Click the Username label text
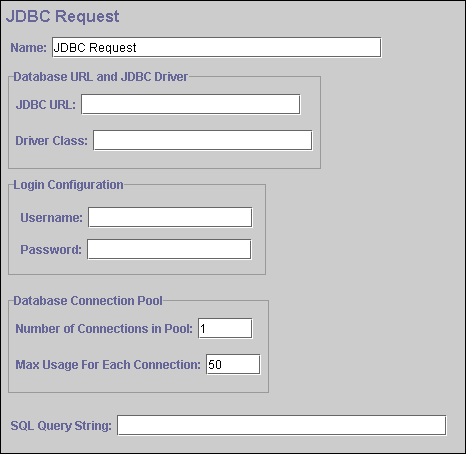 51,218
